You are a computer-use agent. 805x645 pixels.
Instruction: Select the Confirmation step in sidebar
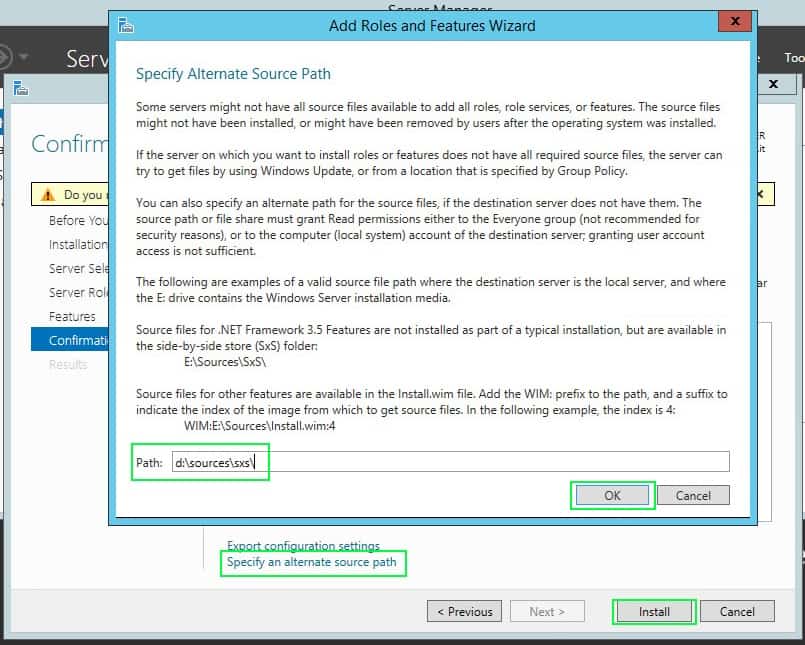click(78, 340)
